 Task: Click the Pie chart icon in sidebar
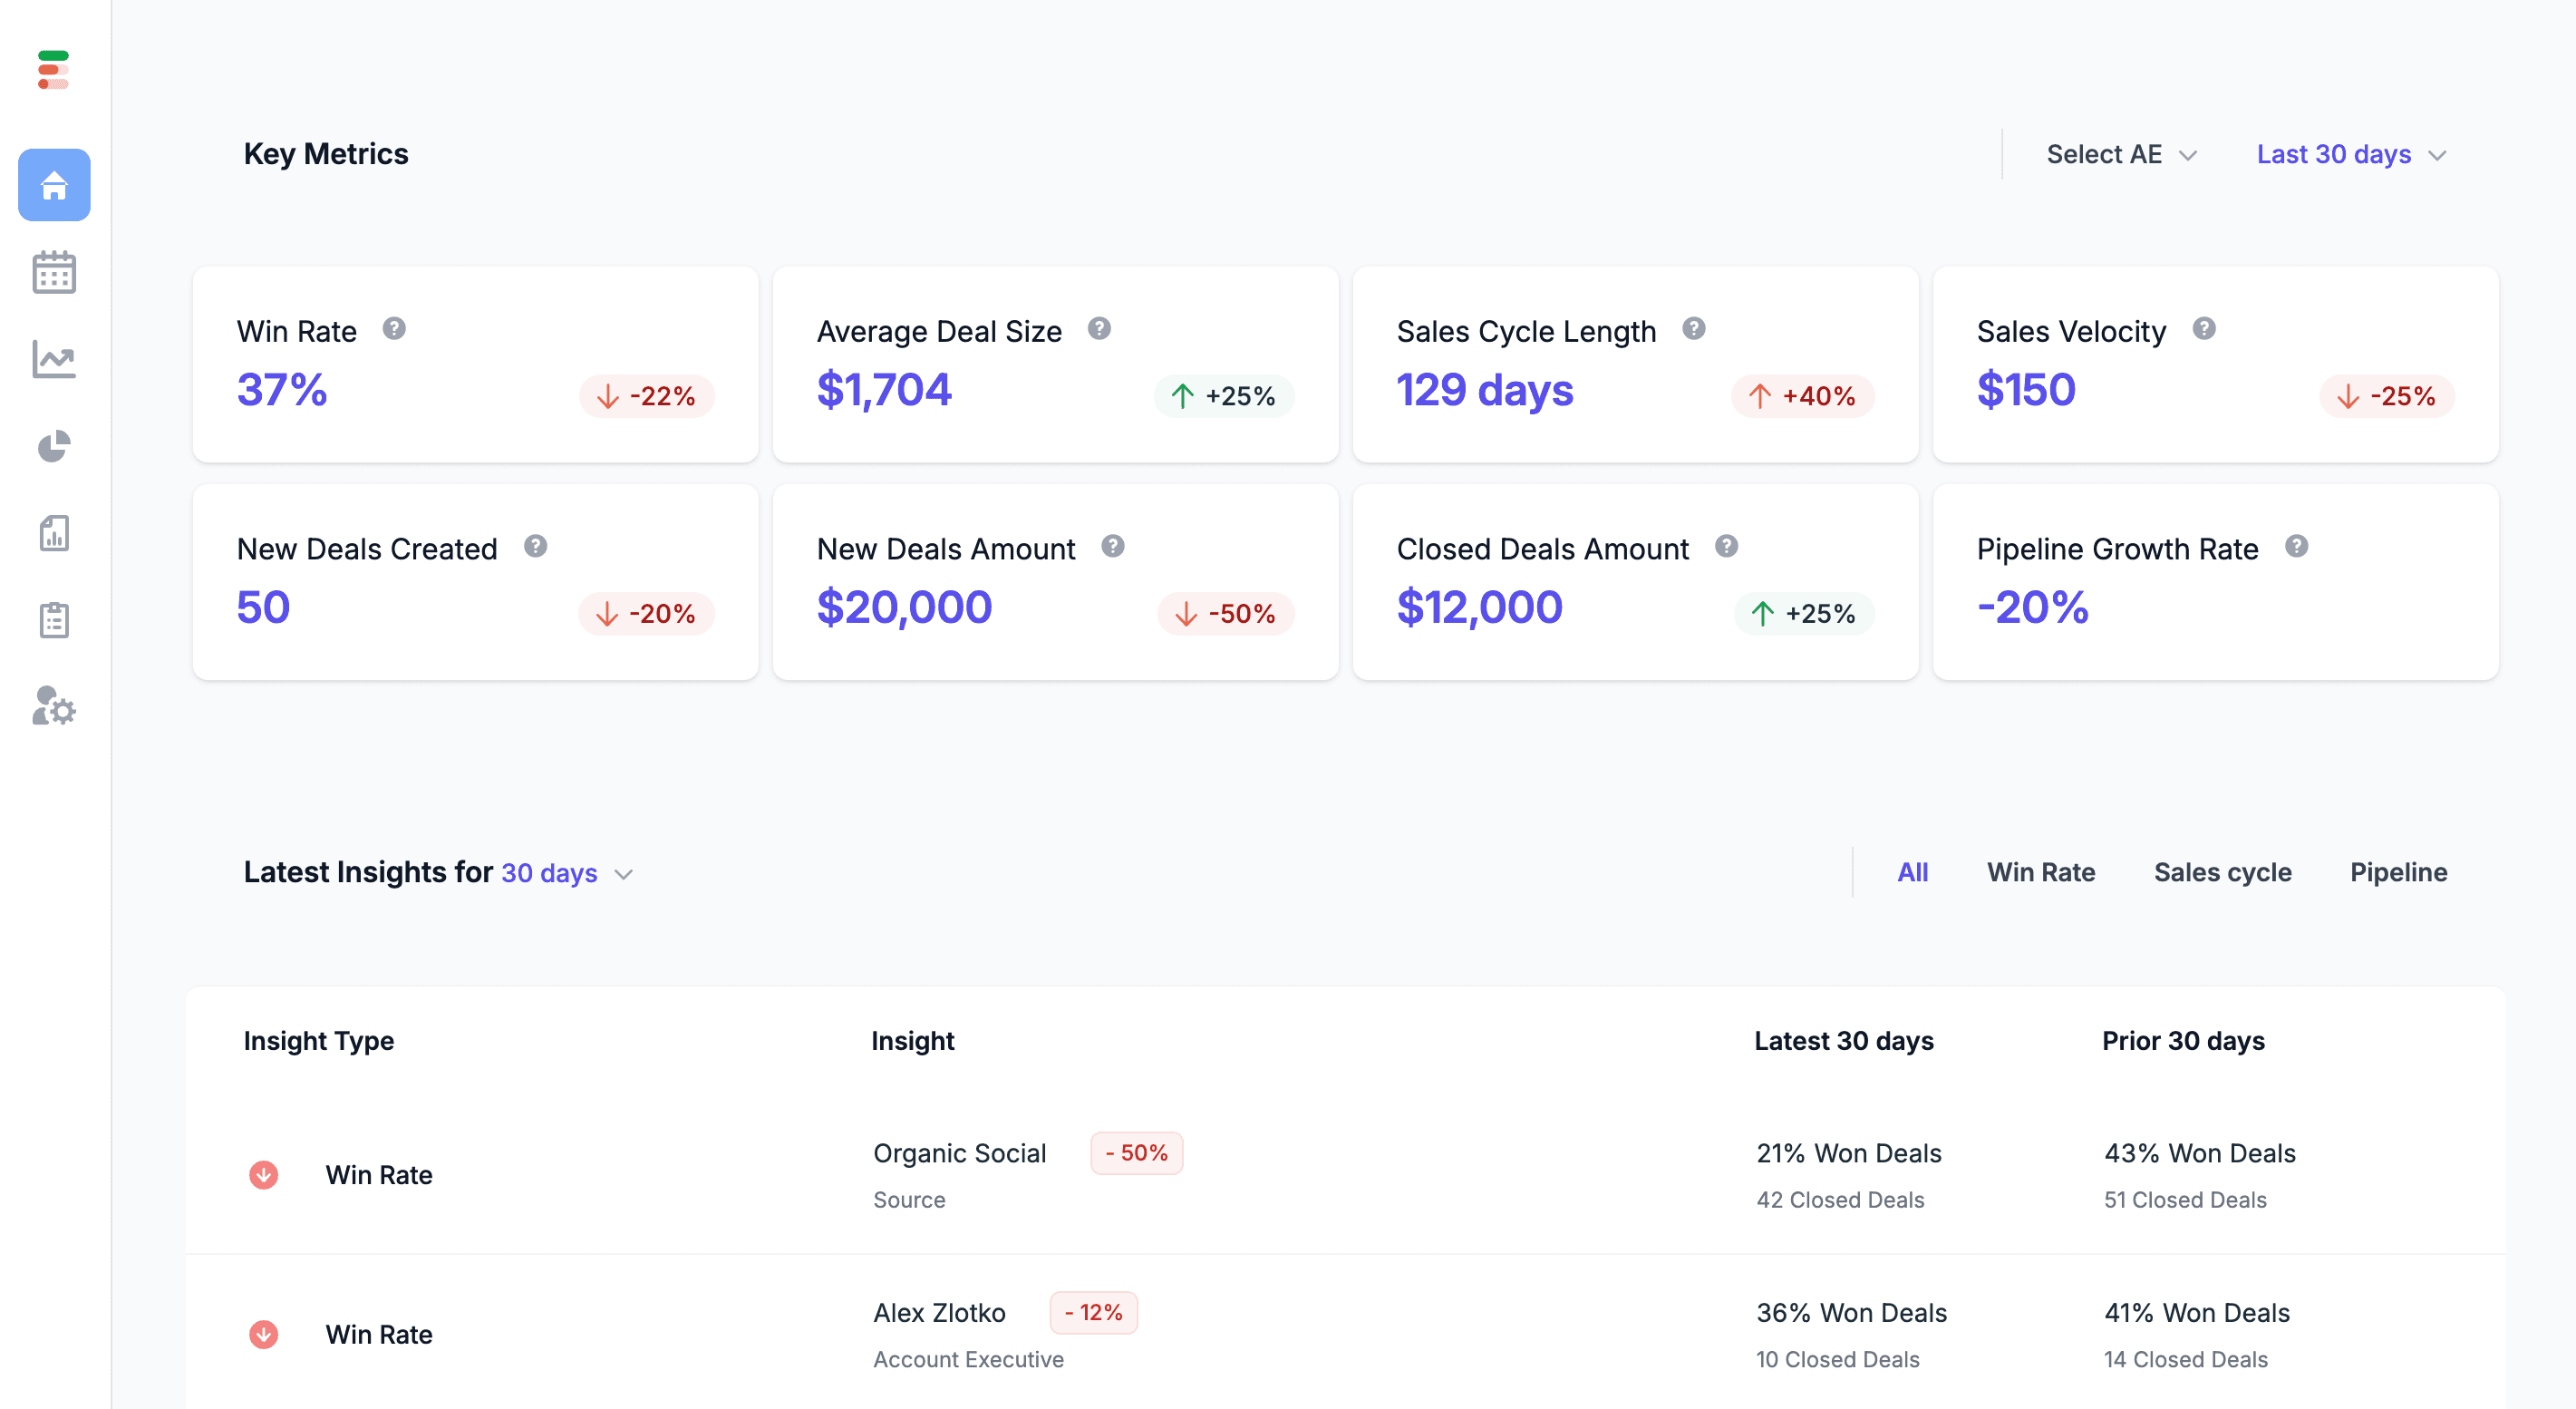pos(53,446)
